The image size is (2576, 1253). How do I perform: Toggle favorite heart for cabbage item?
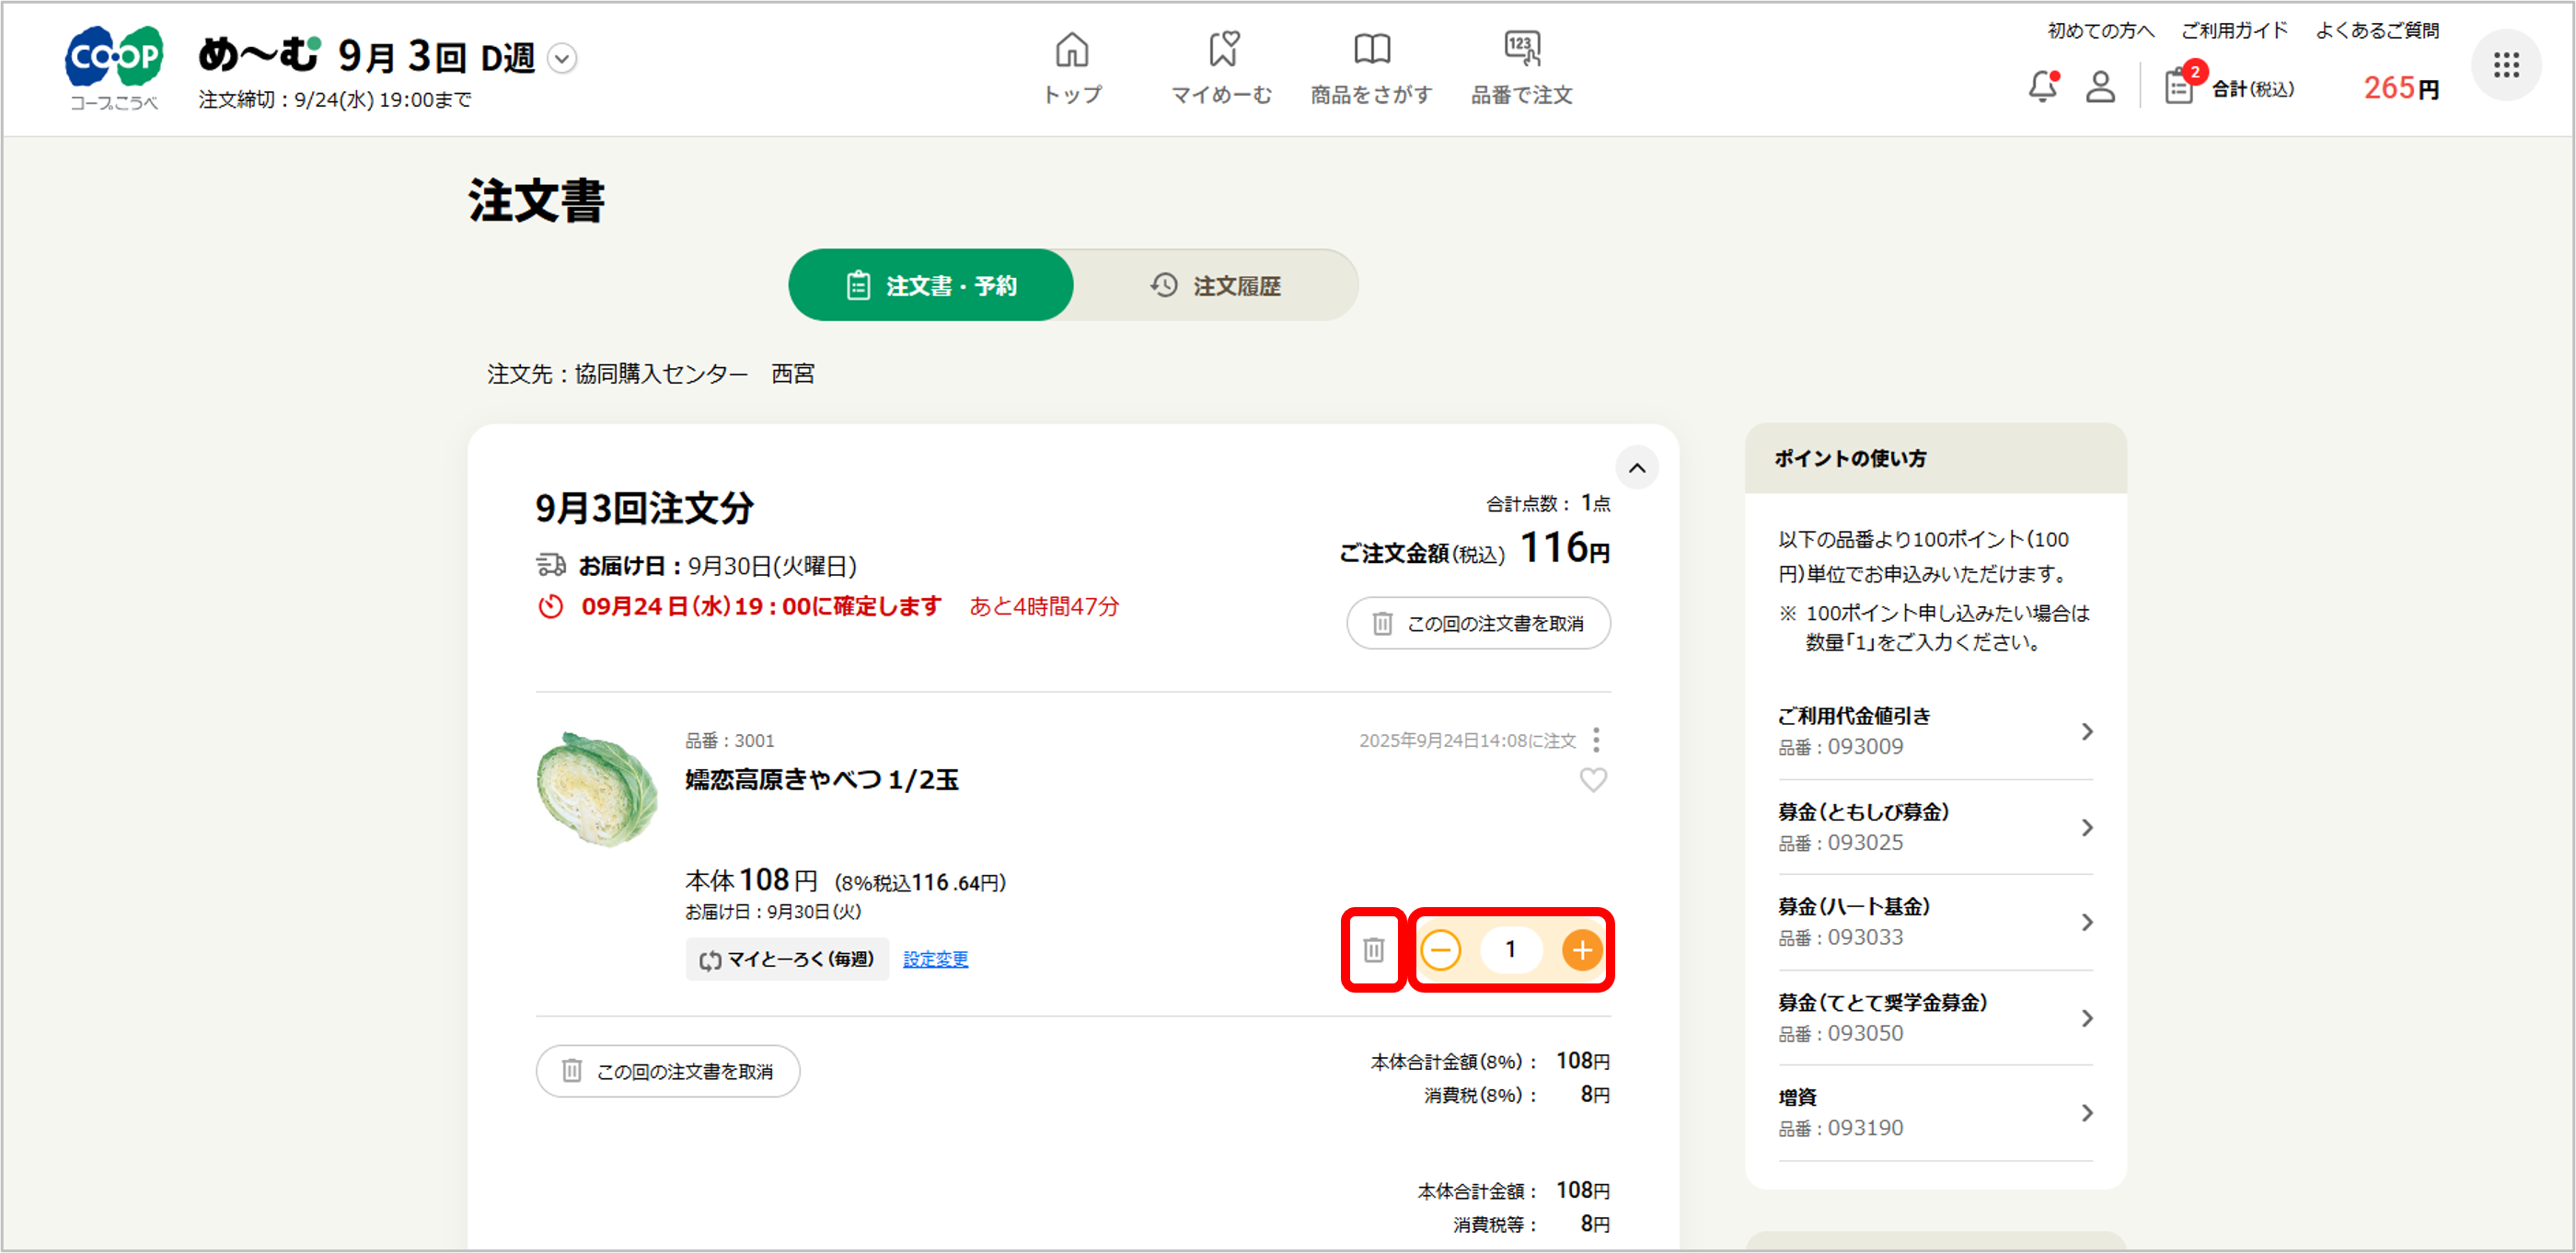pos(1593,780)
